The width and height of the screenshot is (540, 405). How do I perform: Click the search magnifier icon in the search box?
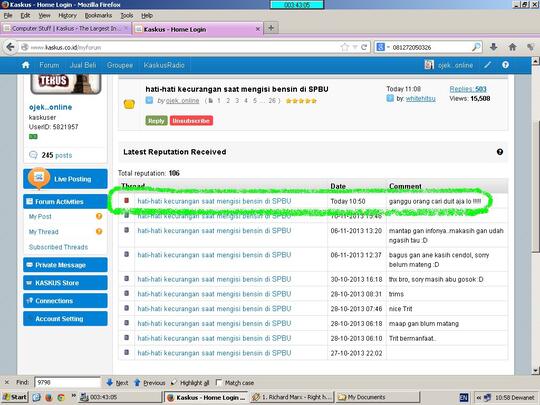(476, 47)
